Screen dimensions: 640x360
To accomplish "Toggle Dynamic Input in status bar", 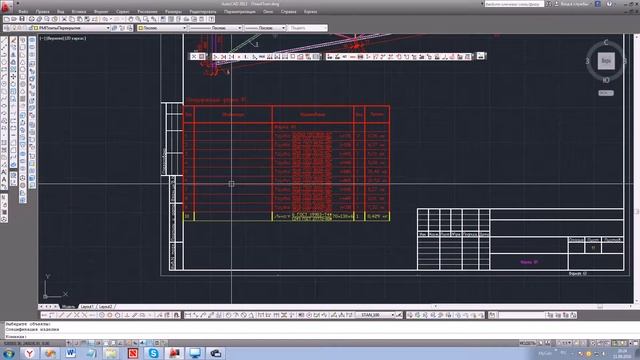I will (x=135, y=343).
